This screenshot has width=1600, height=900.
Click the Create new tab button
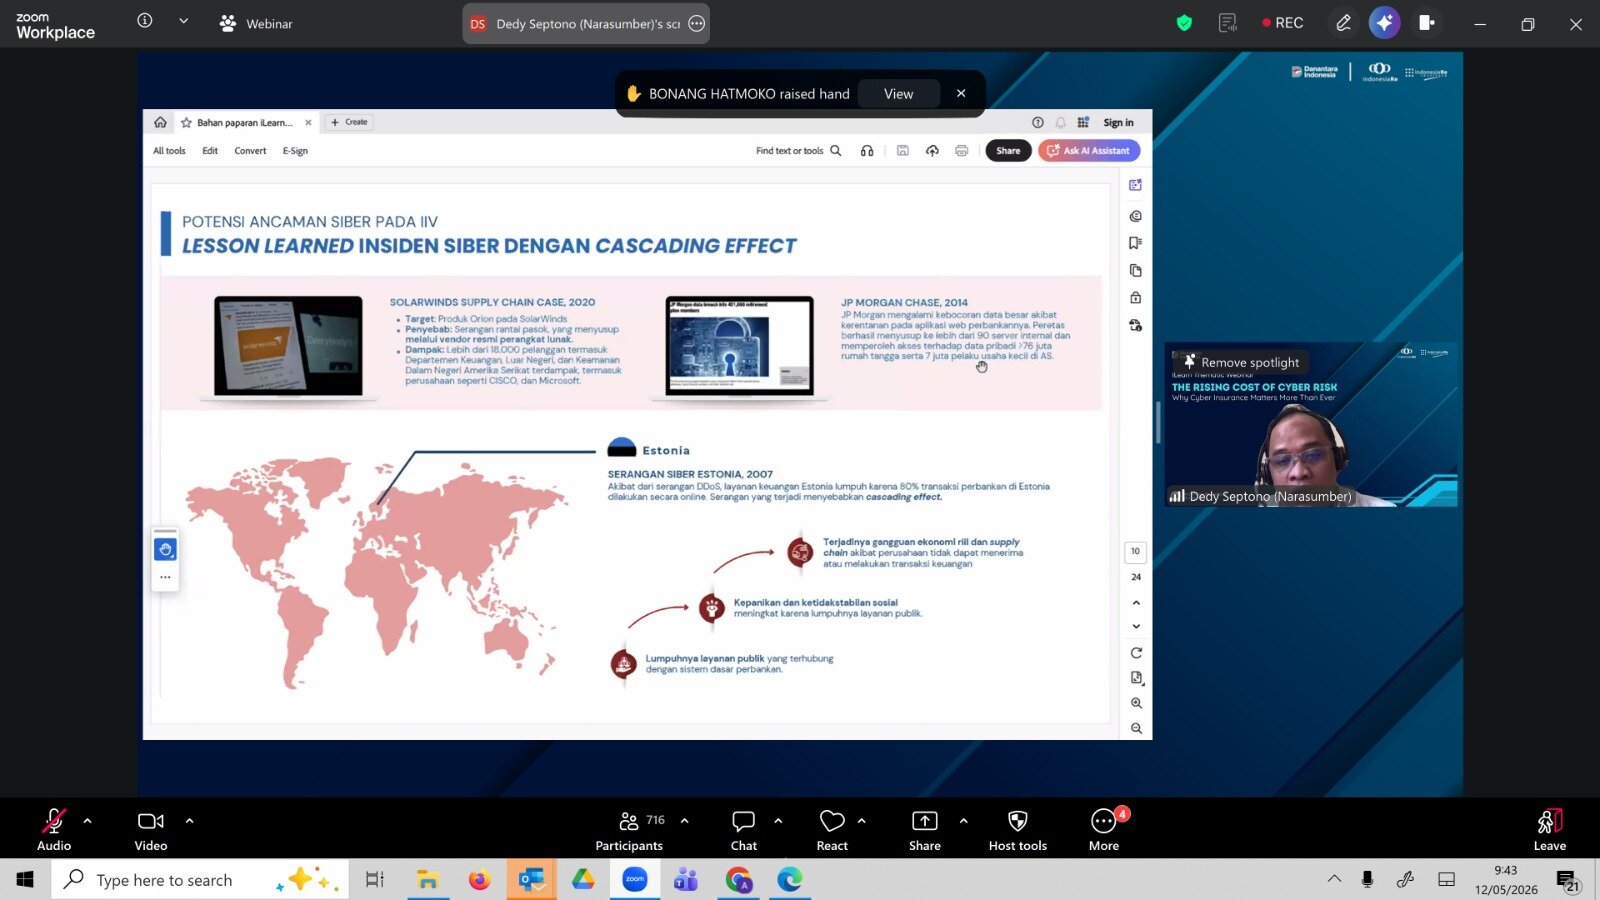point(350,122)
